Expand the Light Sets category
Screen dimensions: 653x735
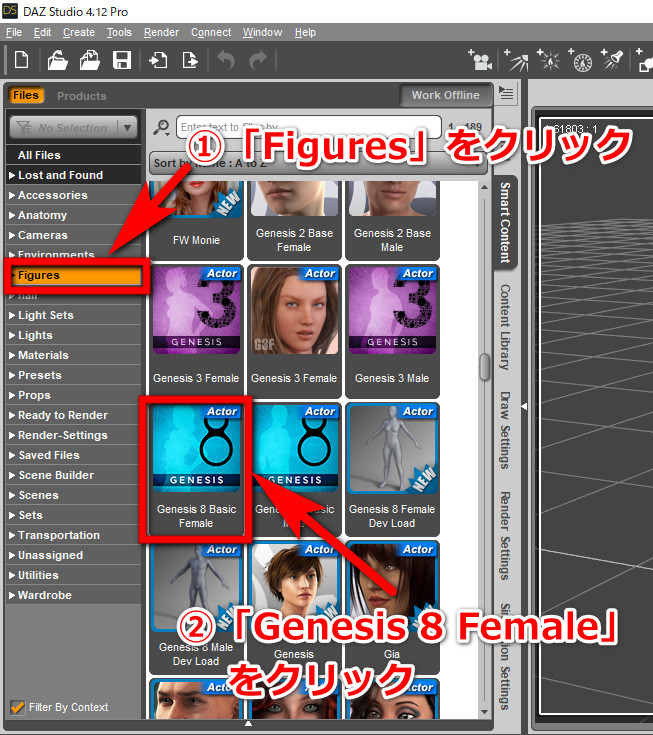[46, 315]
